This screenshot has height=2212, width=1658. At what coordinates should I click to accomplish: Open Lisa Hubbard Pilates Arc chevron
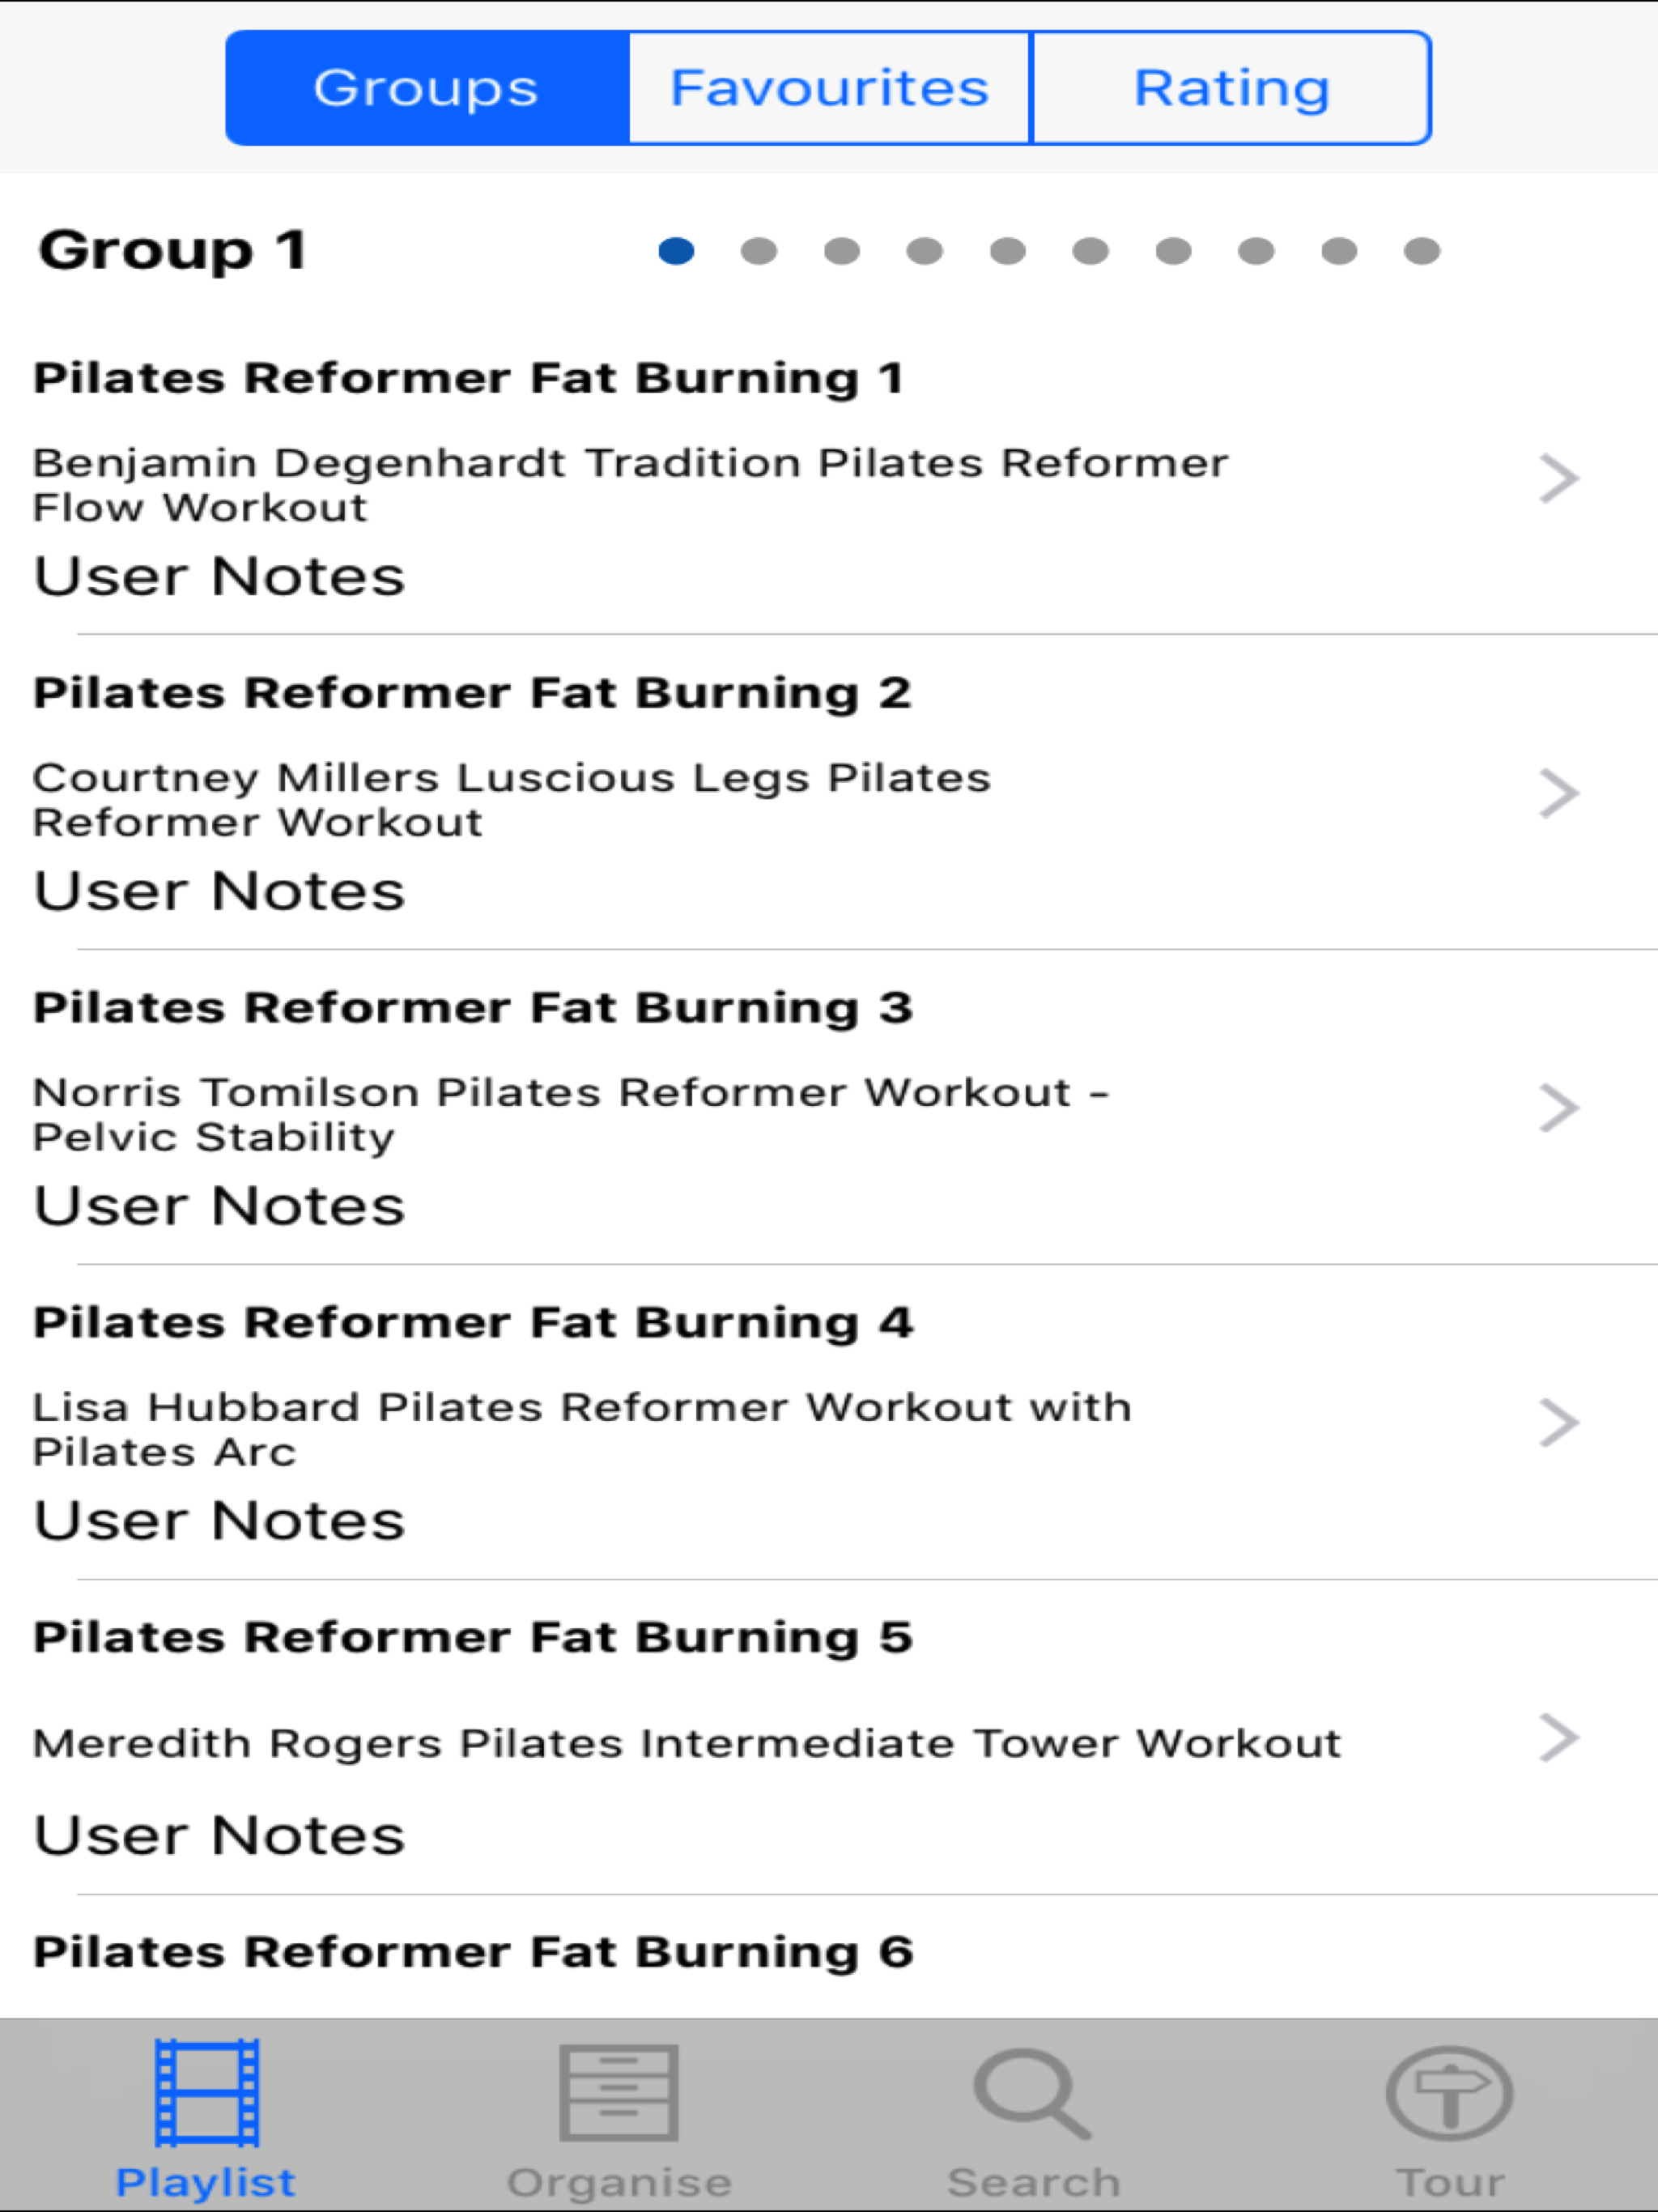pos(1558,1423)
